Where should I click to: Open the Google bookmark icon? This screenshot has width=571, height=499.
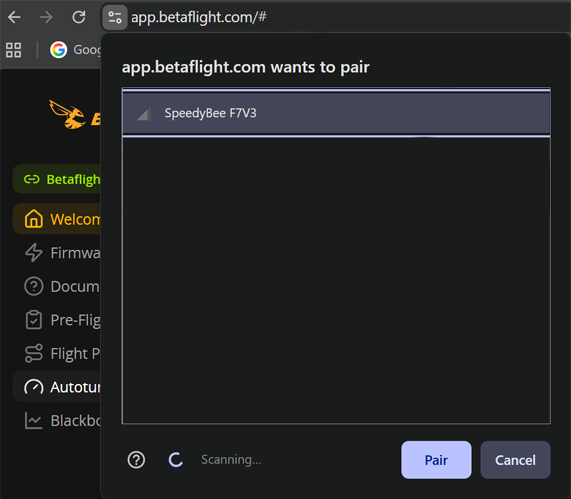coord(58,50)
